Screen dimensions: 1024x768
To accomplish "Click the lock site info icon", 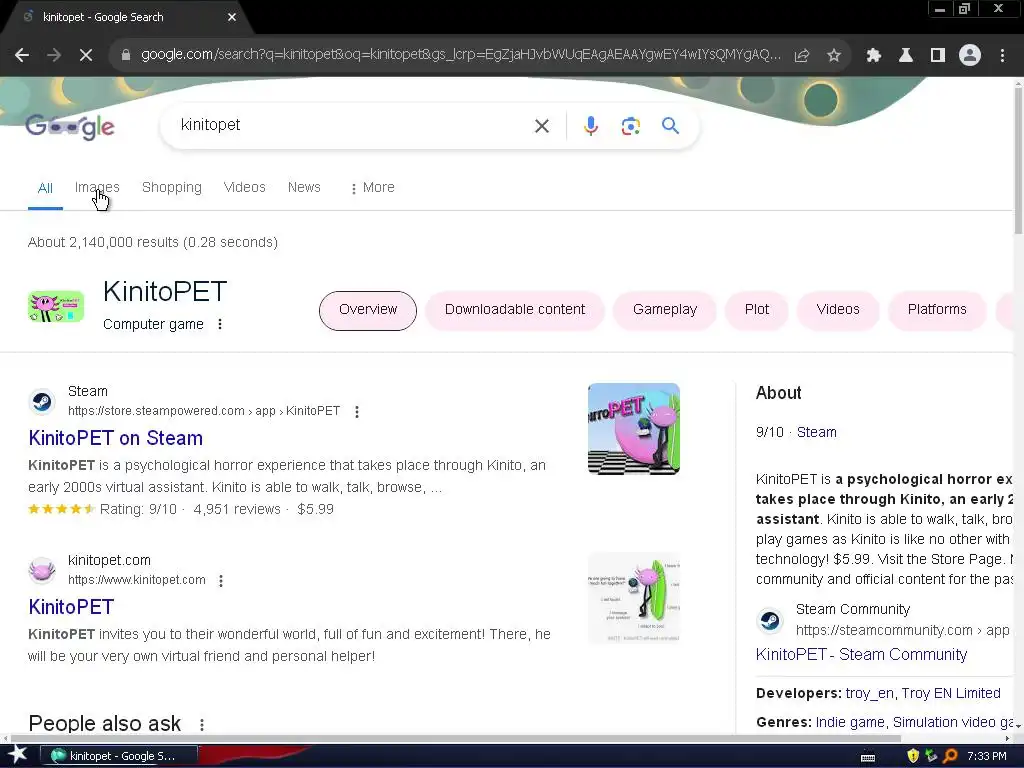I will (x=125, y=56).
